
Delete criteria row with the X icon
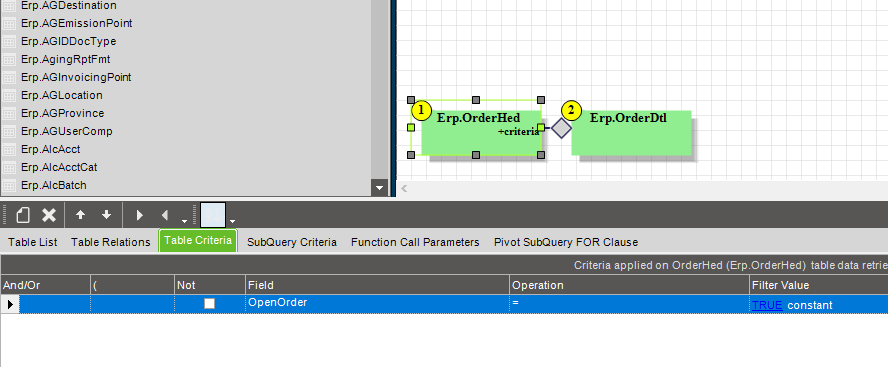click(x=49, y=215)
